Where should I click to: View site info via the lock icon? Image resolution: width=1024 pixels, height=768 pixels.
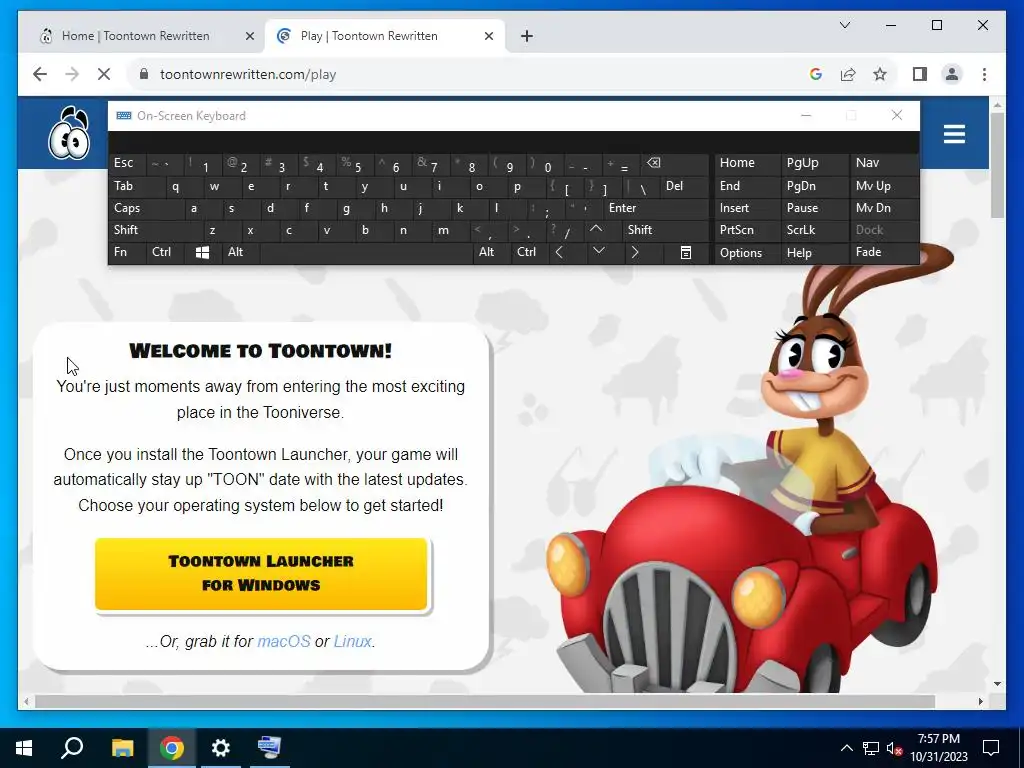144,74
